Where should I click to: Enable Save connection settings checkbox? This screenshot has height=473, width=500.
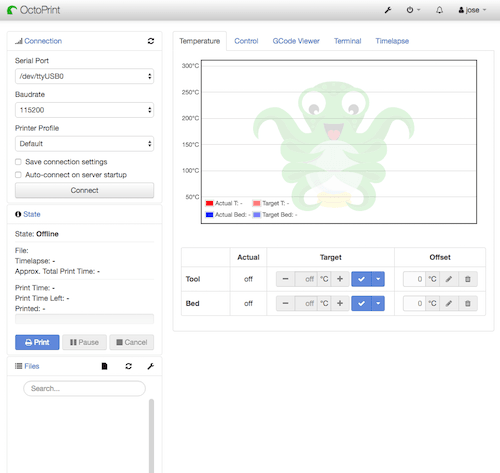[18, 162]
